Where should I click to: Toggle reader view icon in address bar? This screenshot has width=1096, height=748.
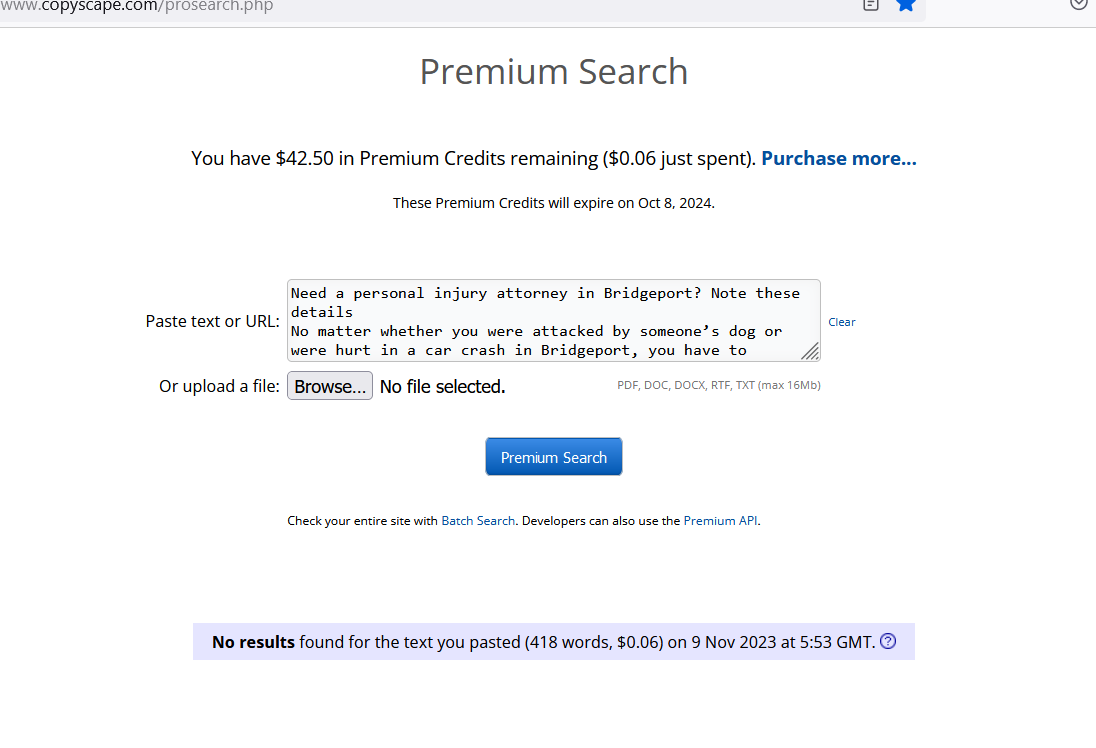871,4
